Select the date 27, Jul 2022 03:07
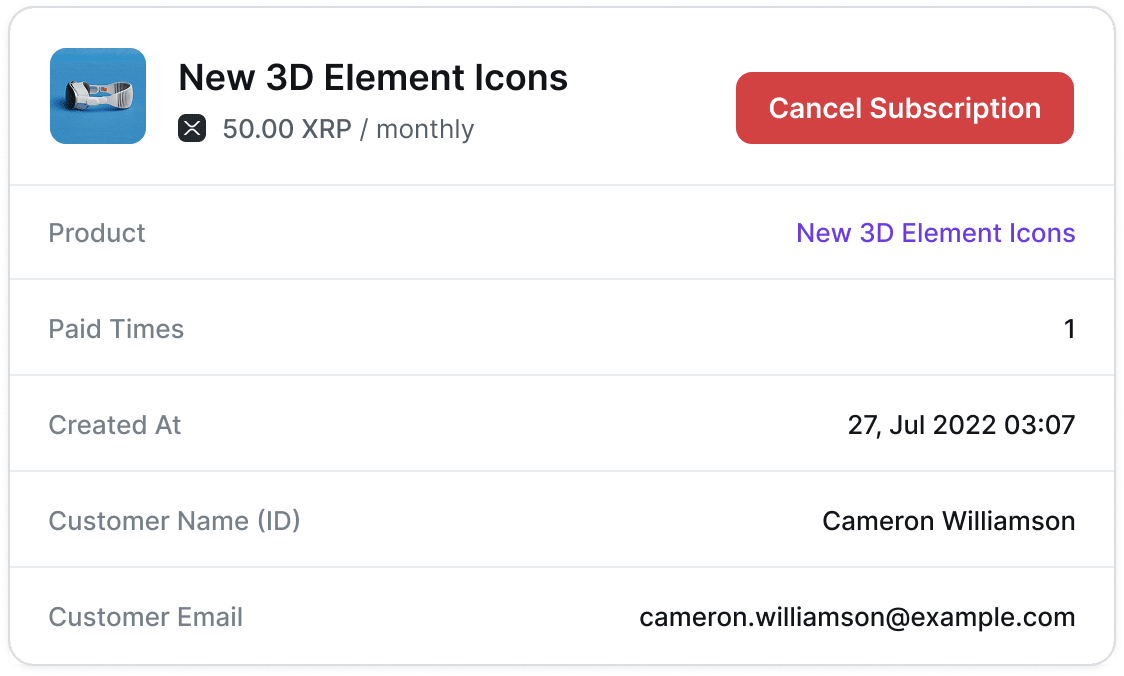Viewport: 1124px width, 676px height. tap(961, 425)
